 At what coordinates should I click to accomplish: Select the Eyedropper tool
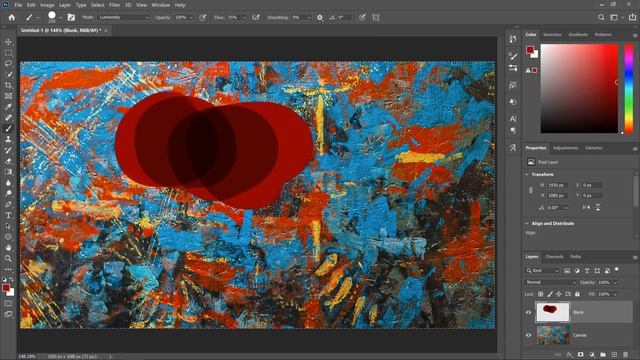coord(8,107)
